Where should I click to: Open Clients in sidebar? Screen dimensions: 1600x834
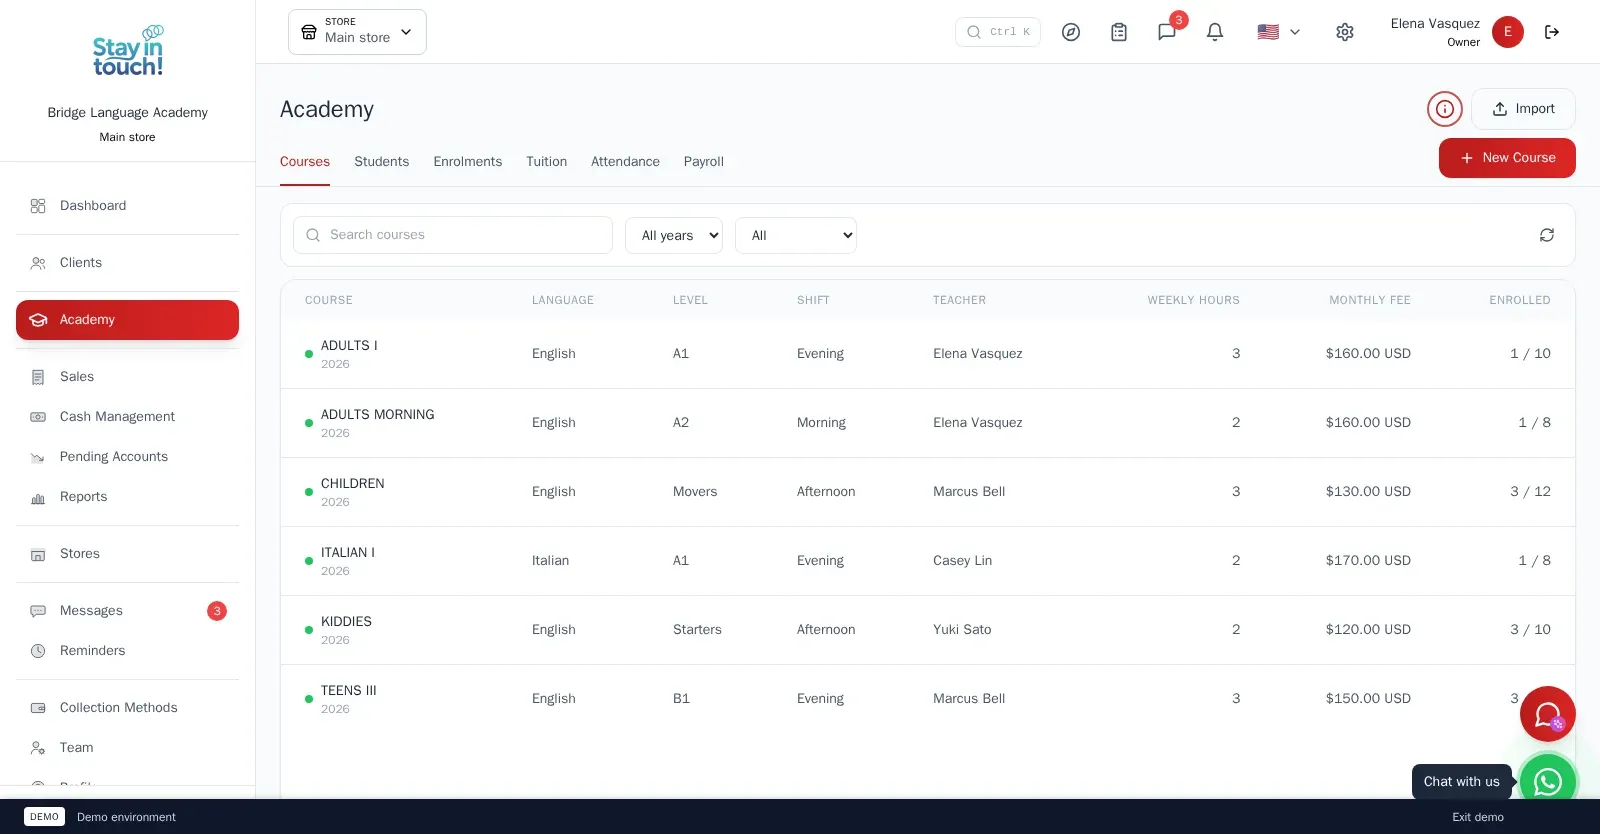(127, 263)
